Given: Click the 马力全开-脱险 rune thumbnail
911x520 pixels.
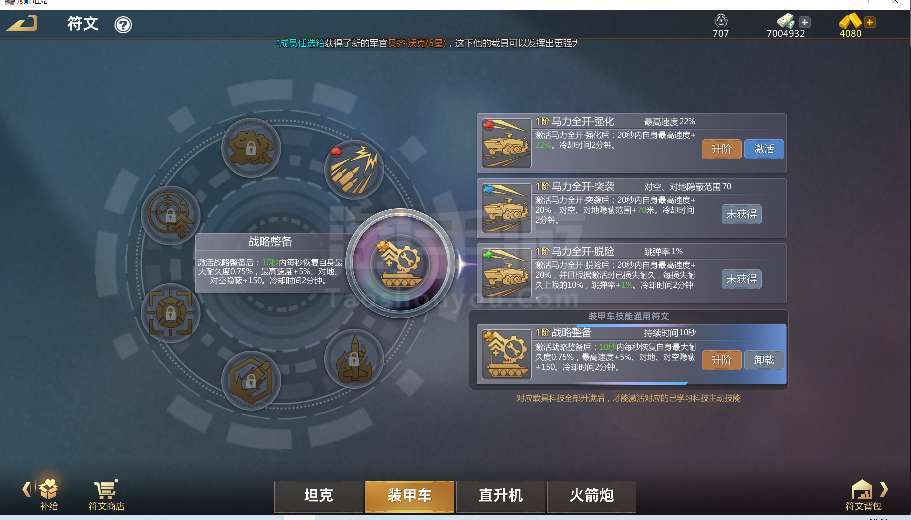Looking at the screenshot, I should (507, 273).
